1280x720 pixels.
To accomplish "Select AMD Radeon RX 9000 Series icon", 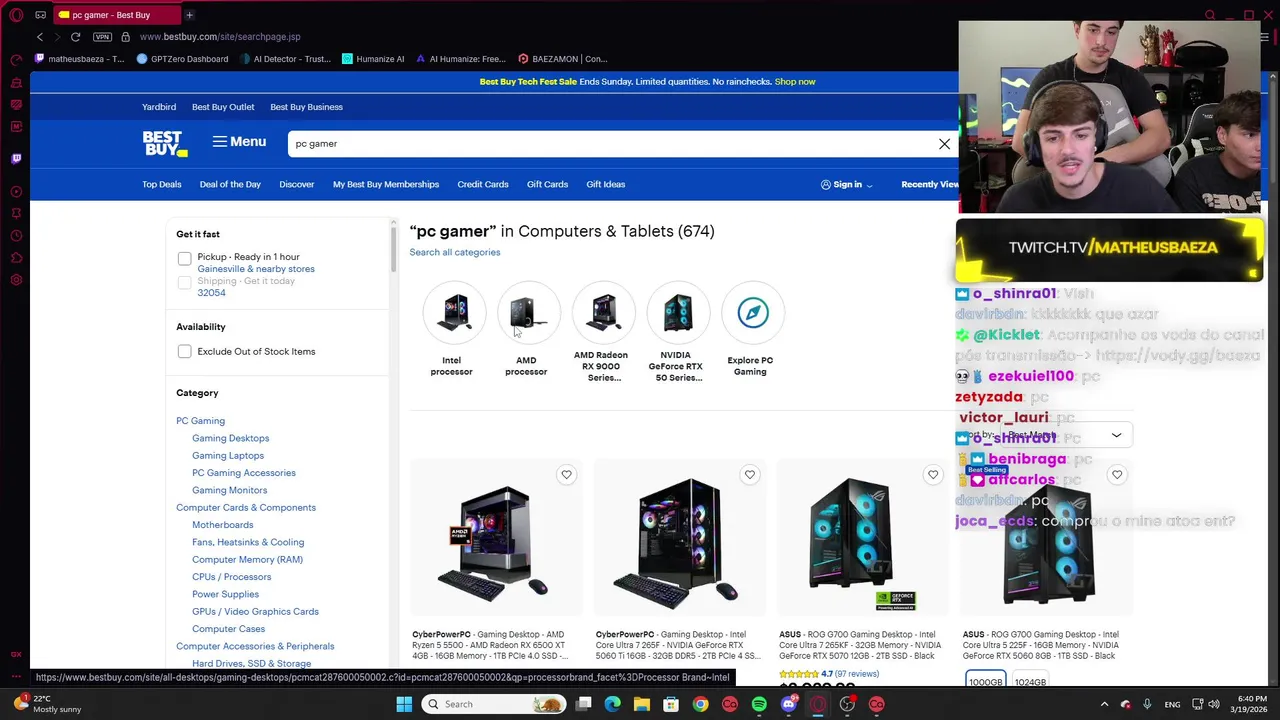I will click(x=603, y=313).
